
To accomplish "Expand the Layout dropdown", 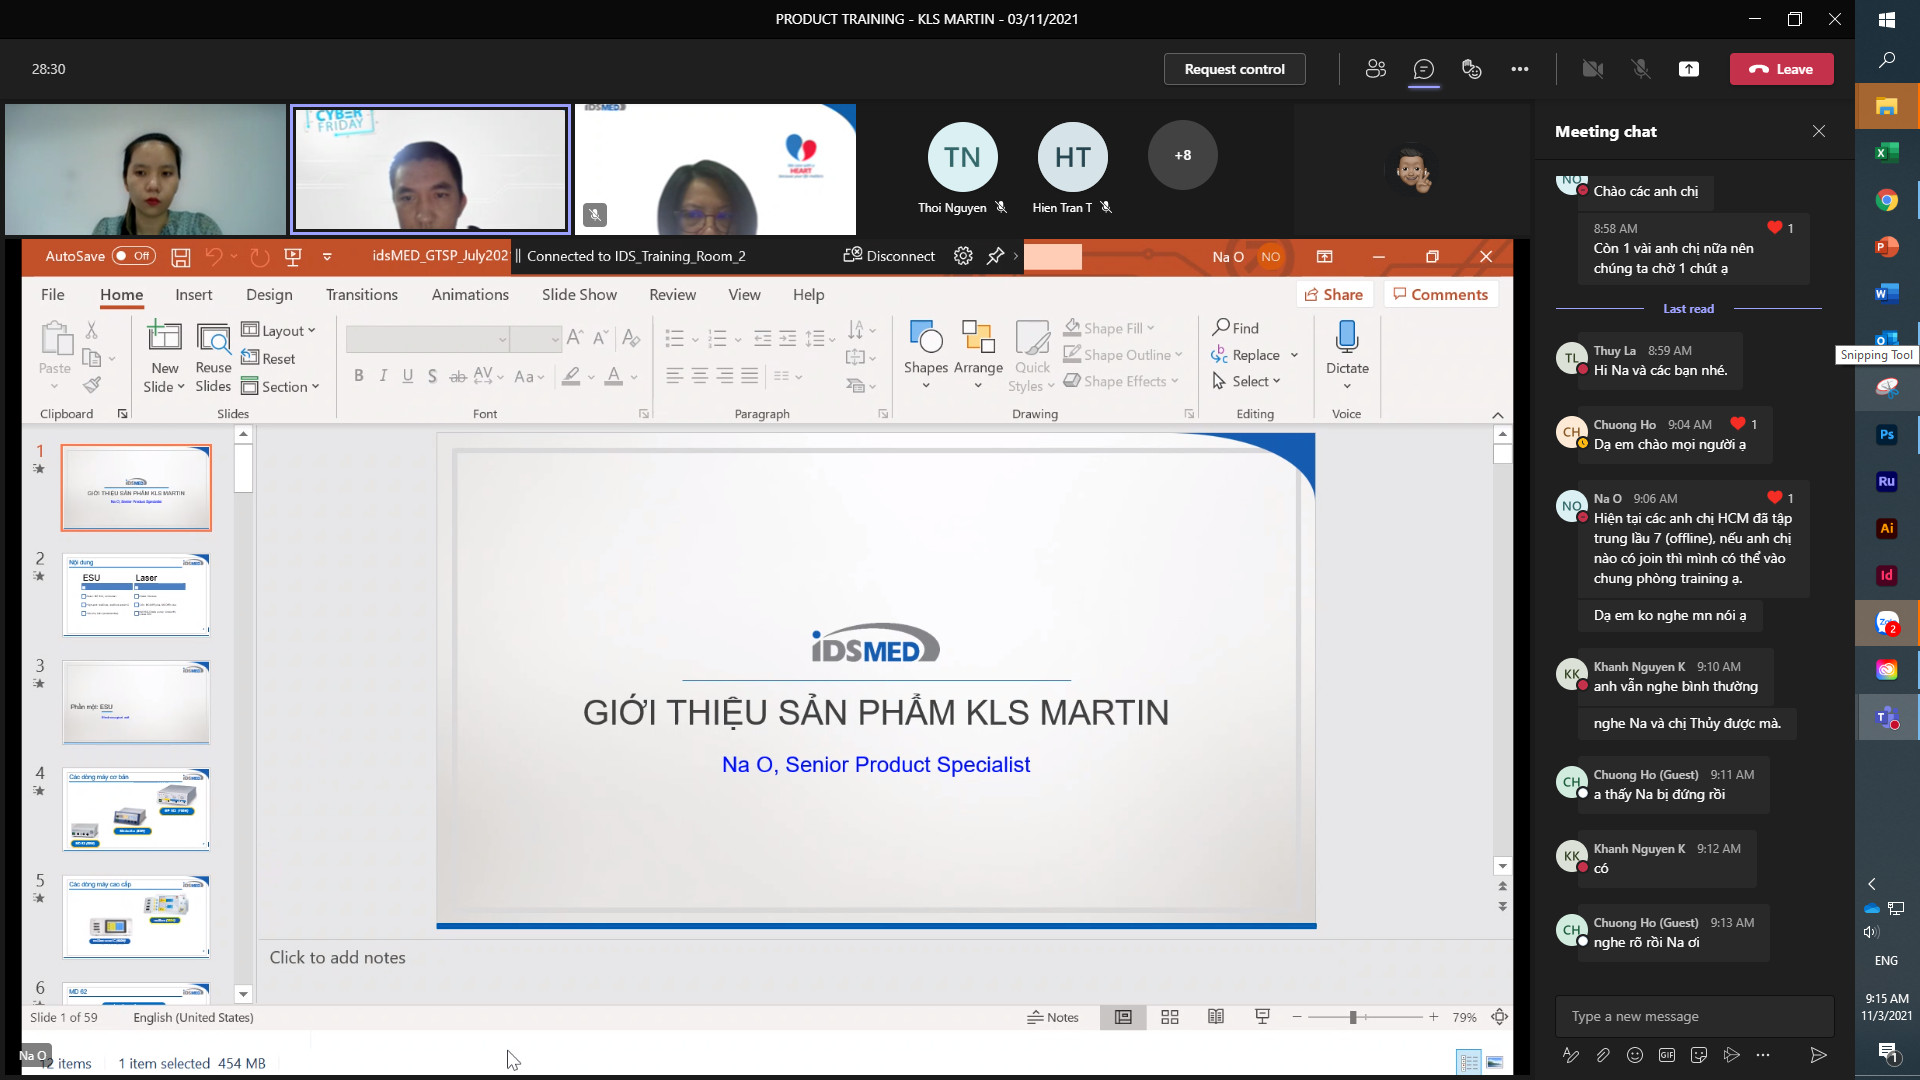I will [278, 330].
